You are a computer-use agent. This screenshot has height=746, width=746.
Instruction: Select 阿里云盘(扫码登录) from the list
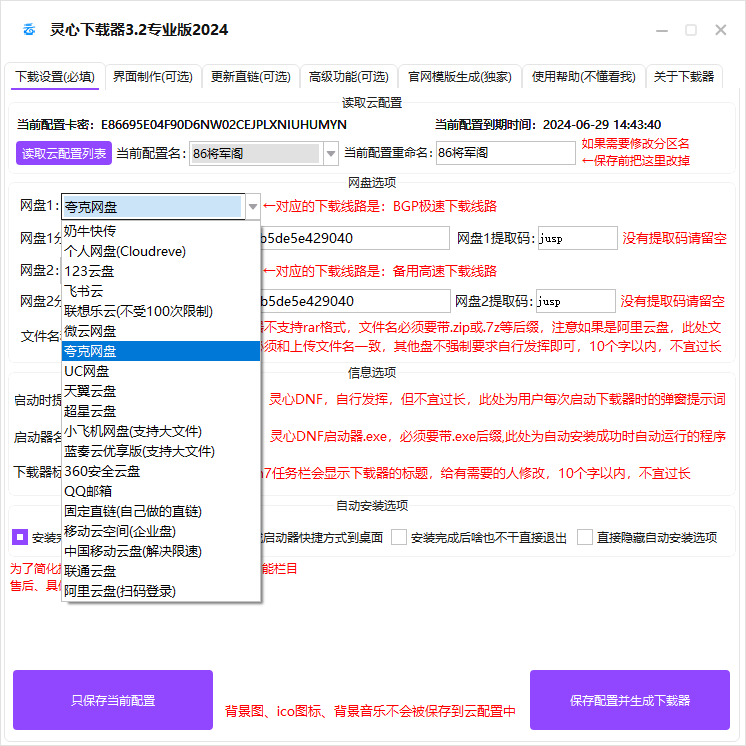[x=120, y=591]
